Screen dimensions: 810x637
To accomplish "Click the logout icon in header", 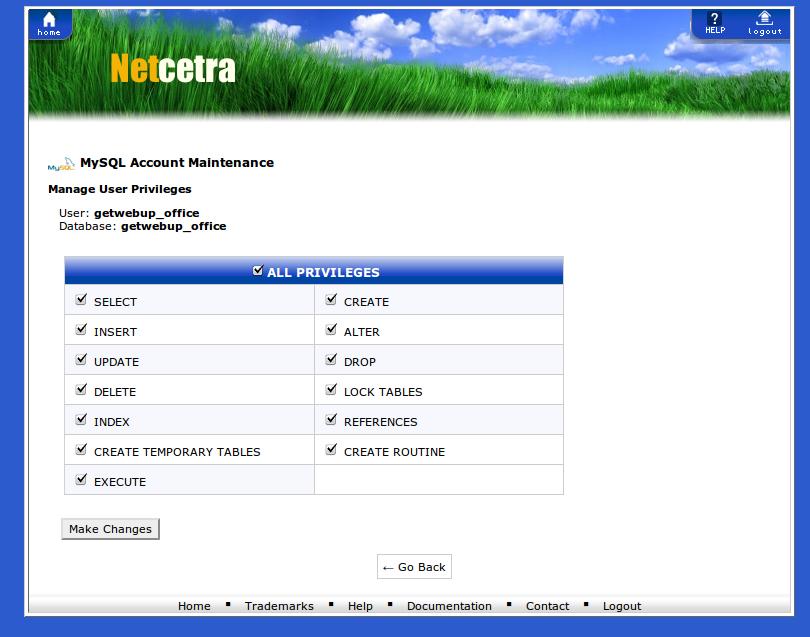I will pos(764,23).
